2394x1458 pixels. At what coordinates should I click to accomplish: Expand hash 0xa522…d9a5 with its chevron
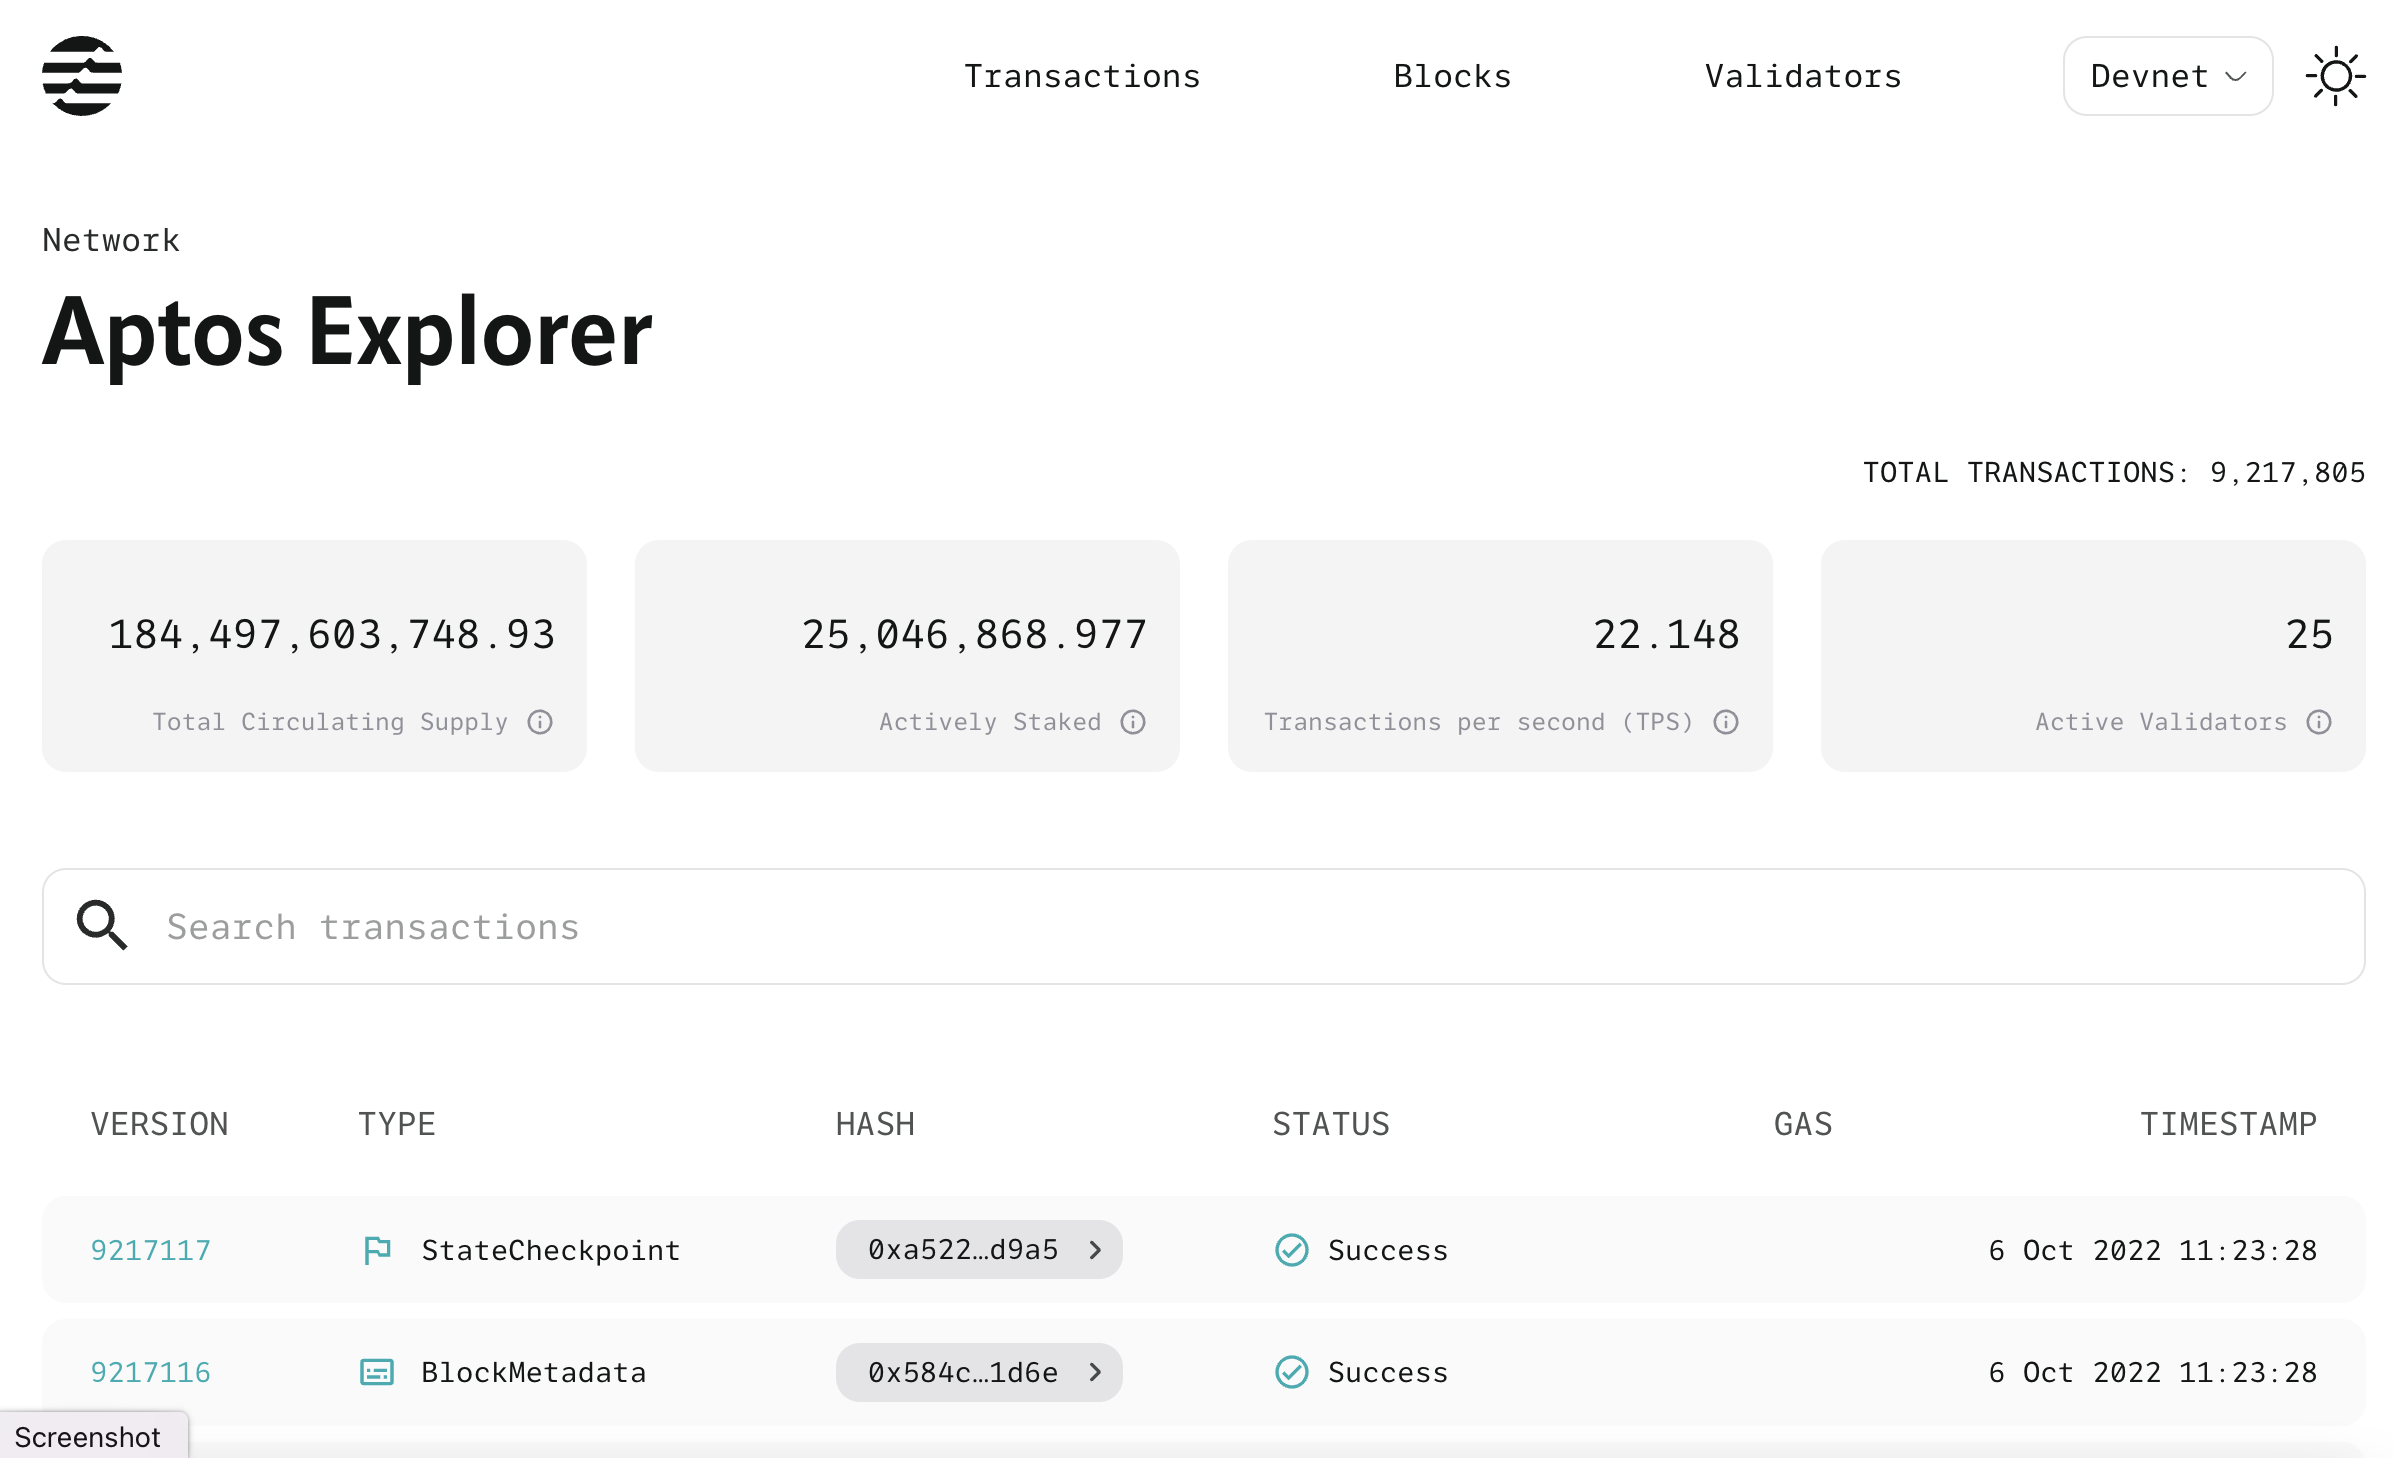coord(1096,1249)
